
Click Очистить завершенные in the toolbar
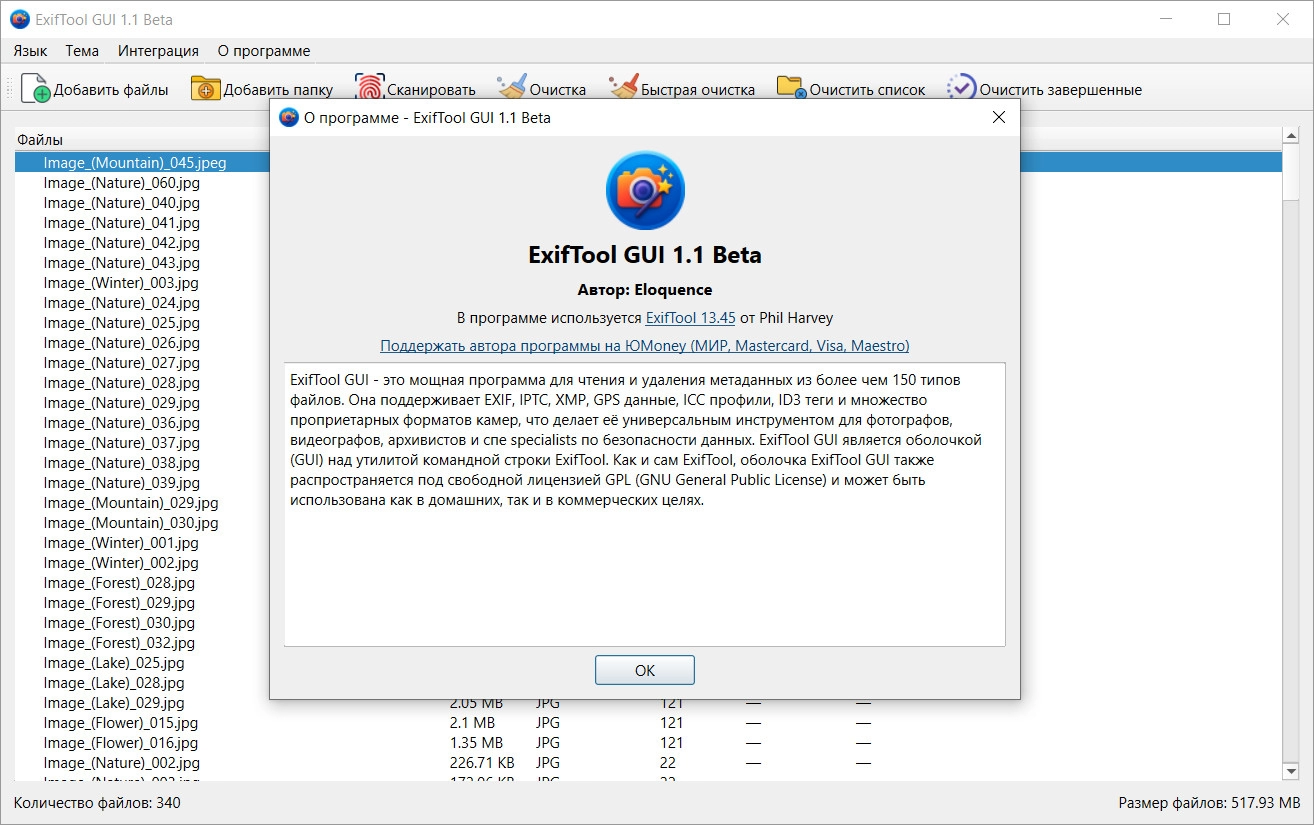point(1044,89)
